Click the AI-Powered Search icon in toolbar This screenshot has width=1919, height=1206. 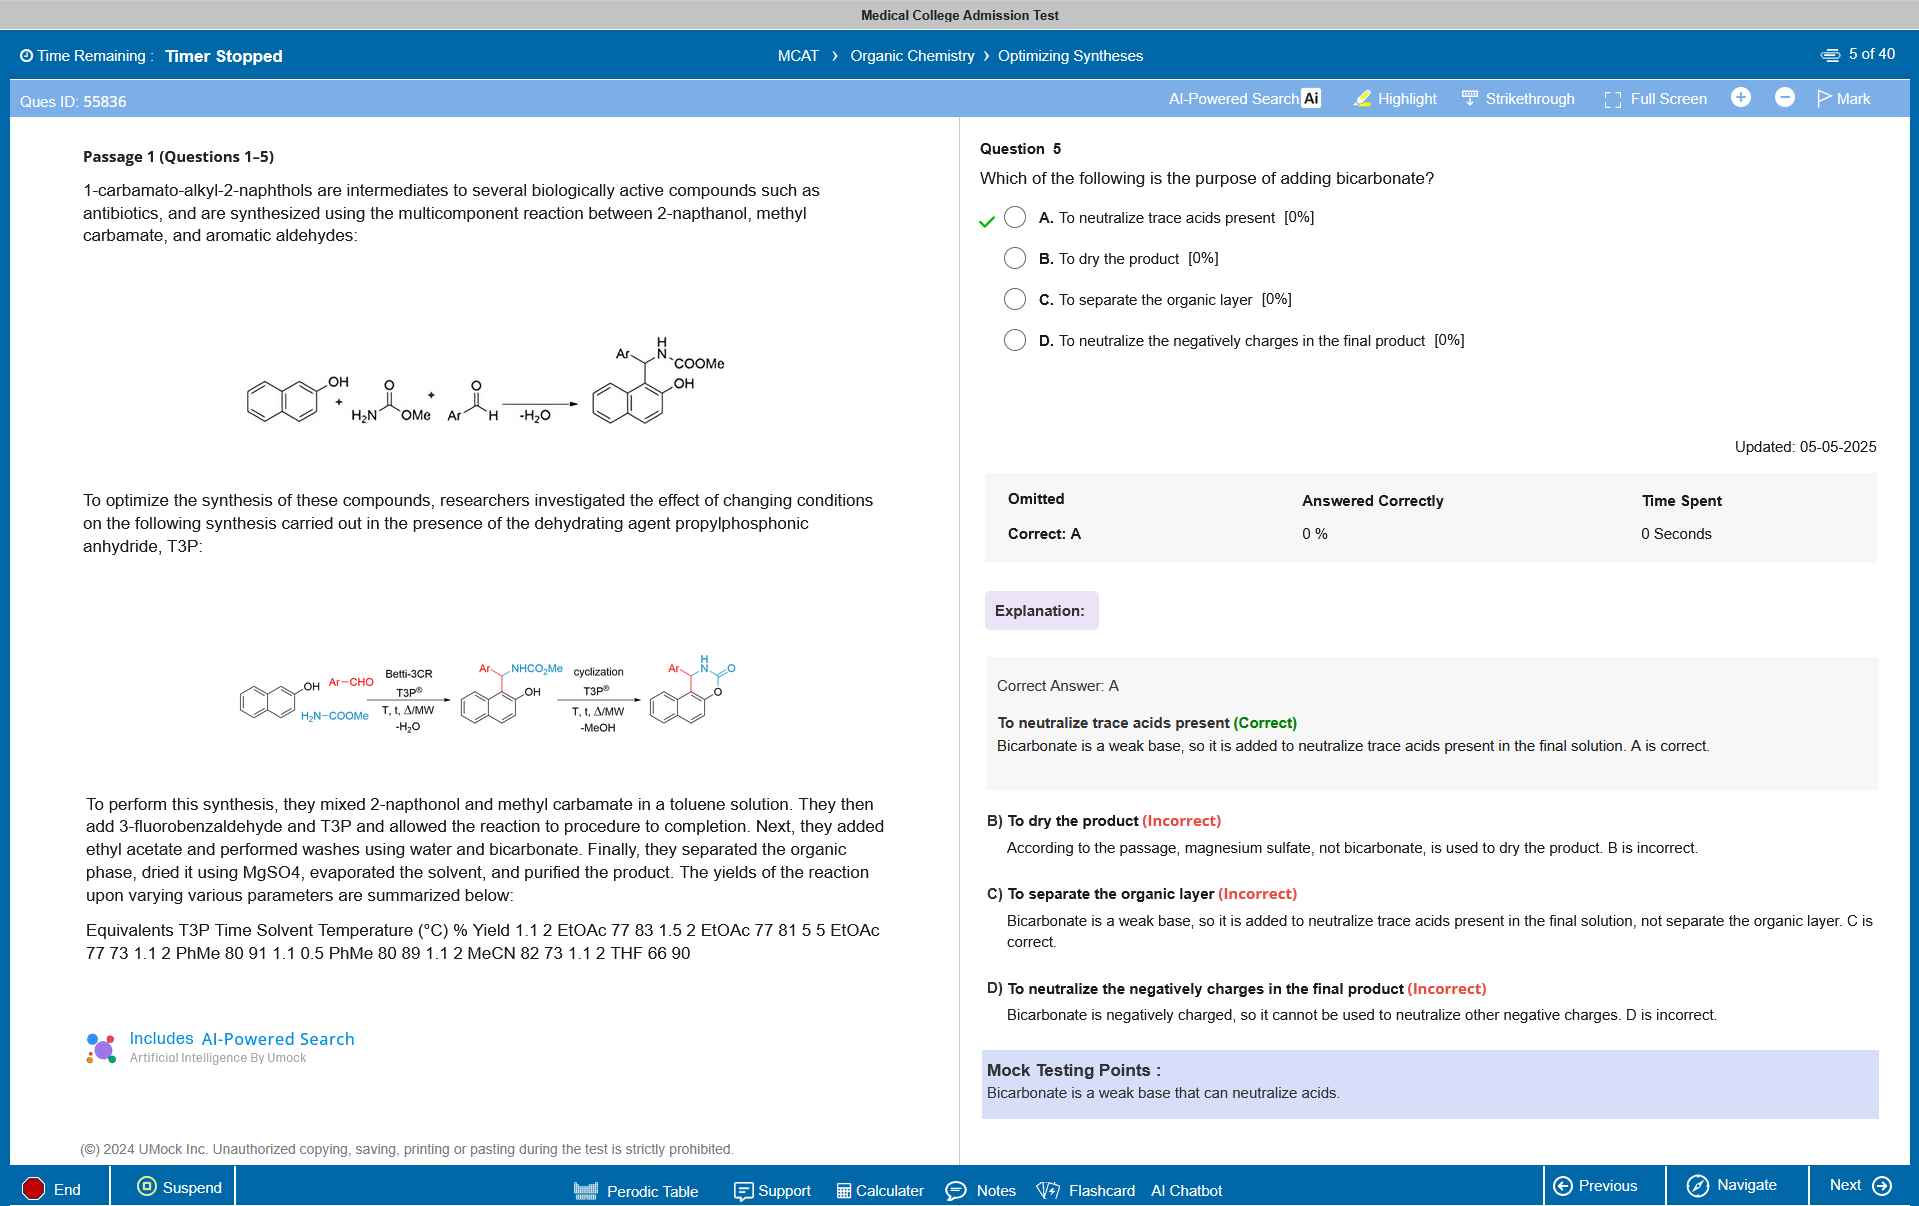tap(1311, 98)
